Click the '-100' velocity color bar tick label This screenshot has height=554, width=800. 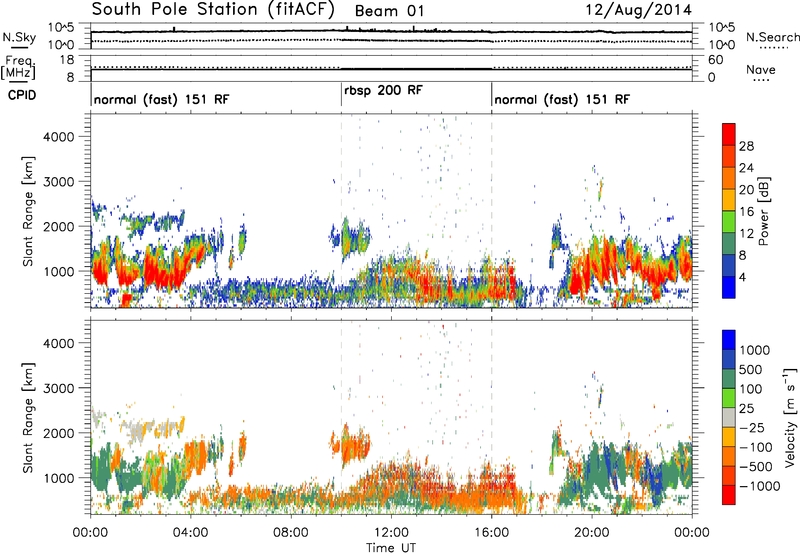[755, 447]
